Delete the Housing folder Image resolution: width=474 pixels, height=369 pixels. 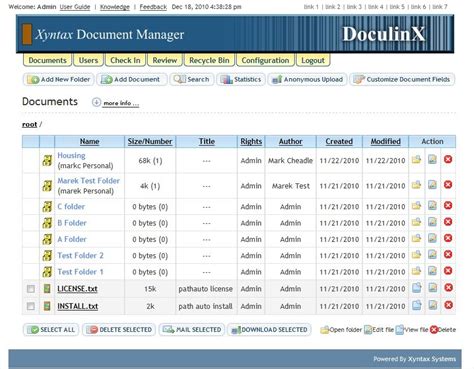coord(448,160)
